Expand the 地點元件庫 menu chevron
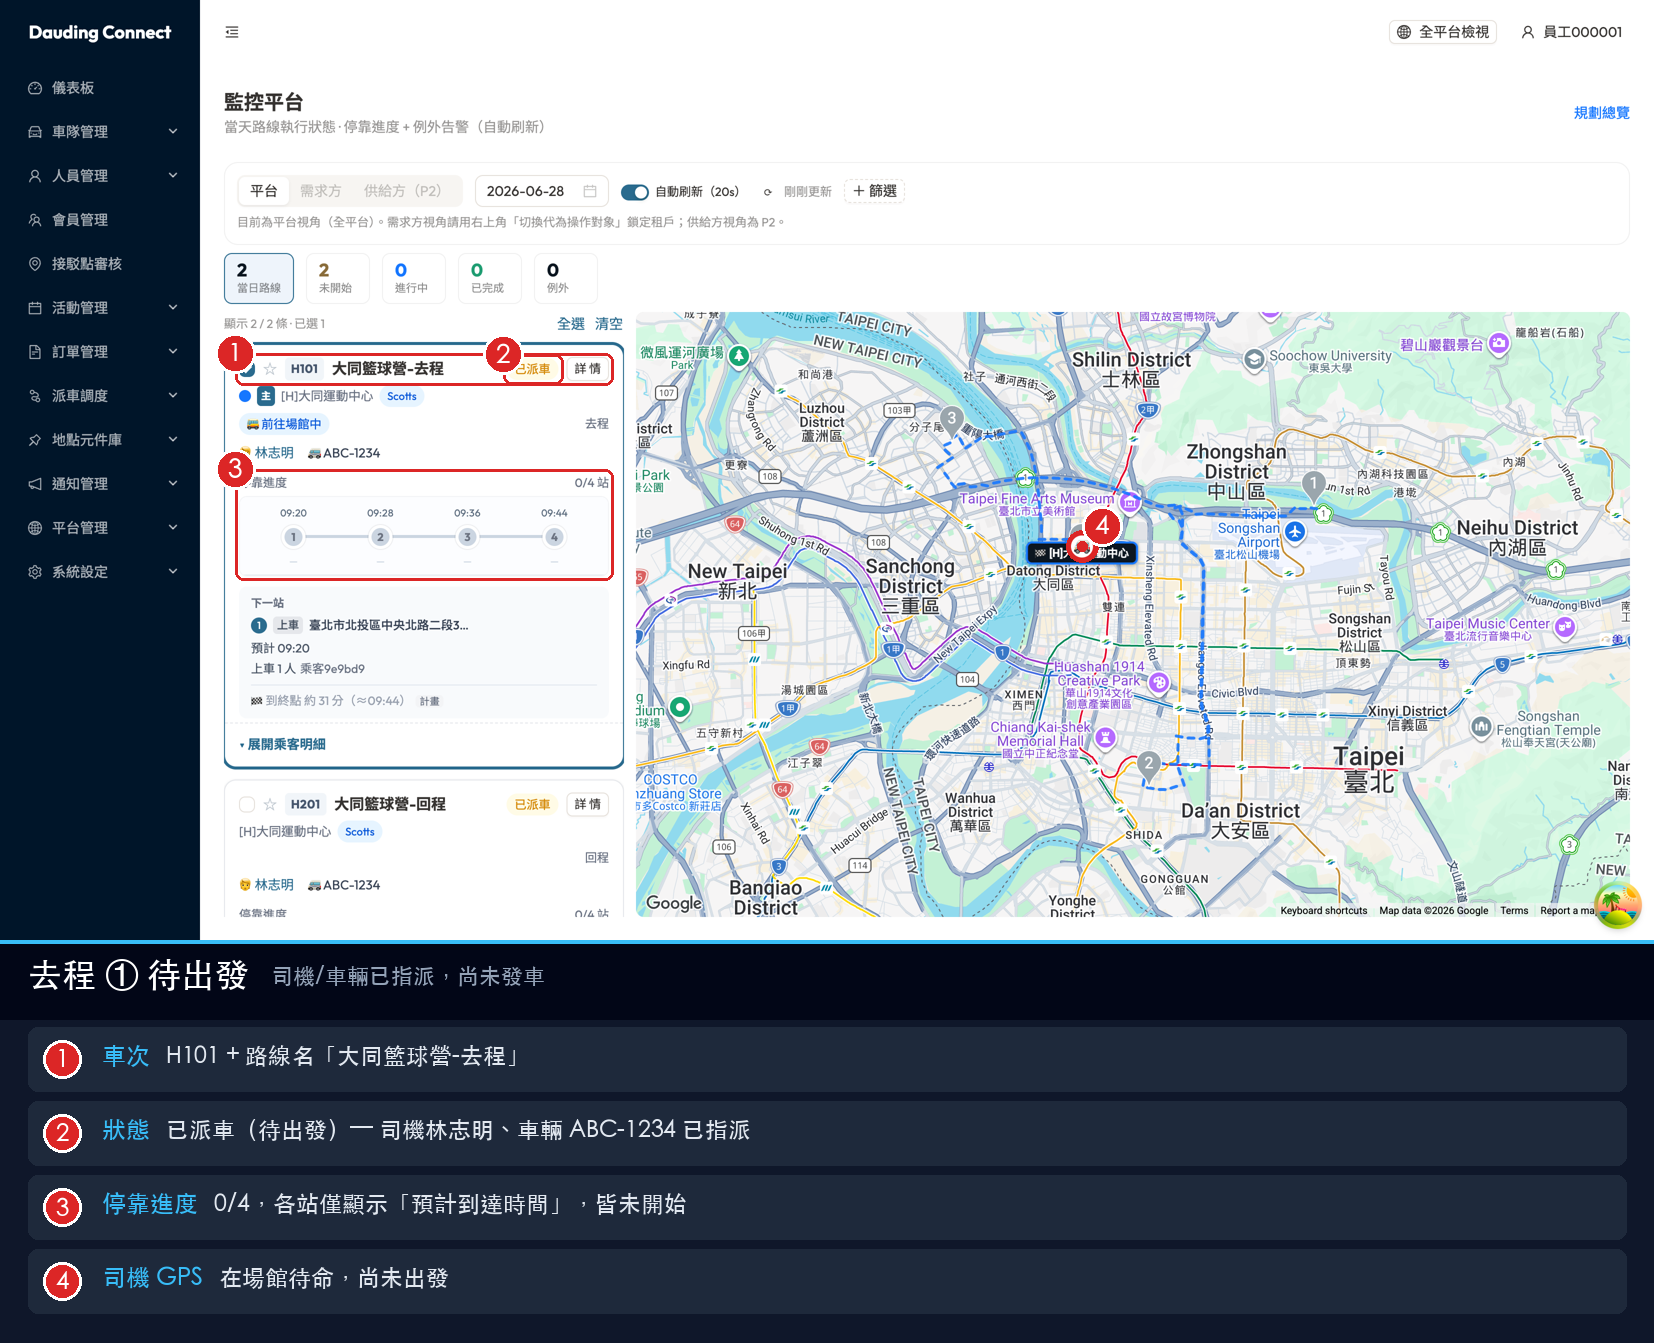The height and width of the screenshot is (1343, 1654). pos(173,439)
